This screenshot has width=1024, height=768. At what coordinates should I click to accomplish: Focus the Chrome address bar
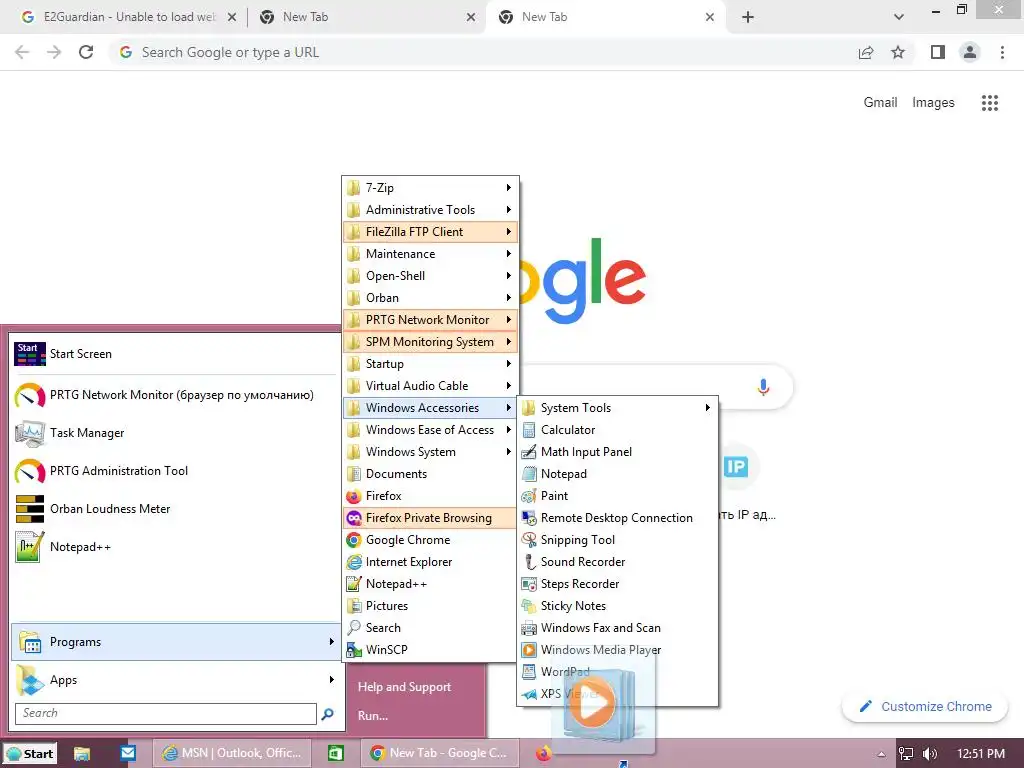(483, 52)
